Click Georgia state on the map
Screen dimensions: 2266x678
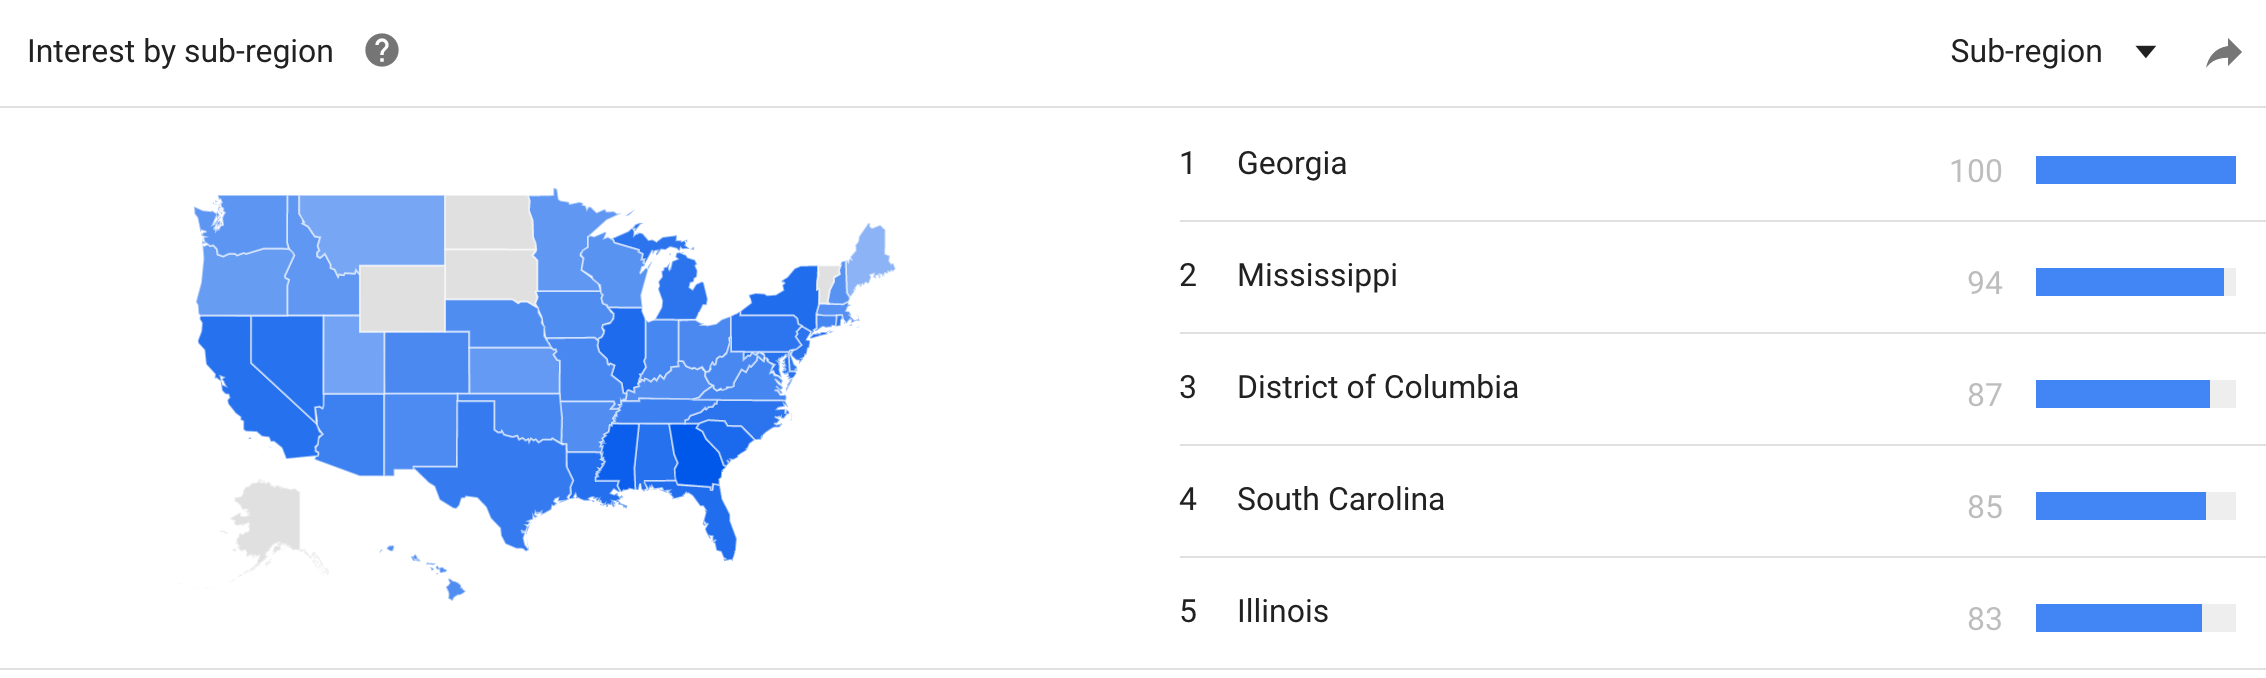click(697, 455)
